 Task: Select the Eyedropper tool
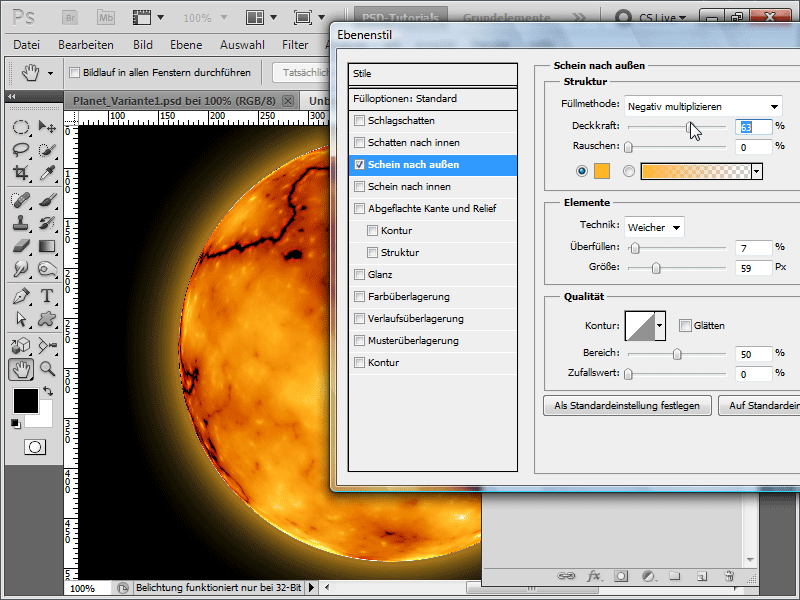coord(47,173)
